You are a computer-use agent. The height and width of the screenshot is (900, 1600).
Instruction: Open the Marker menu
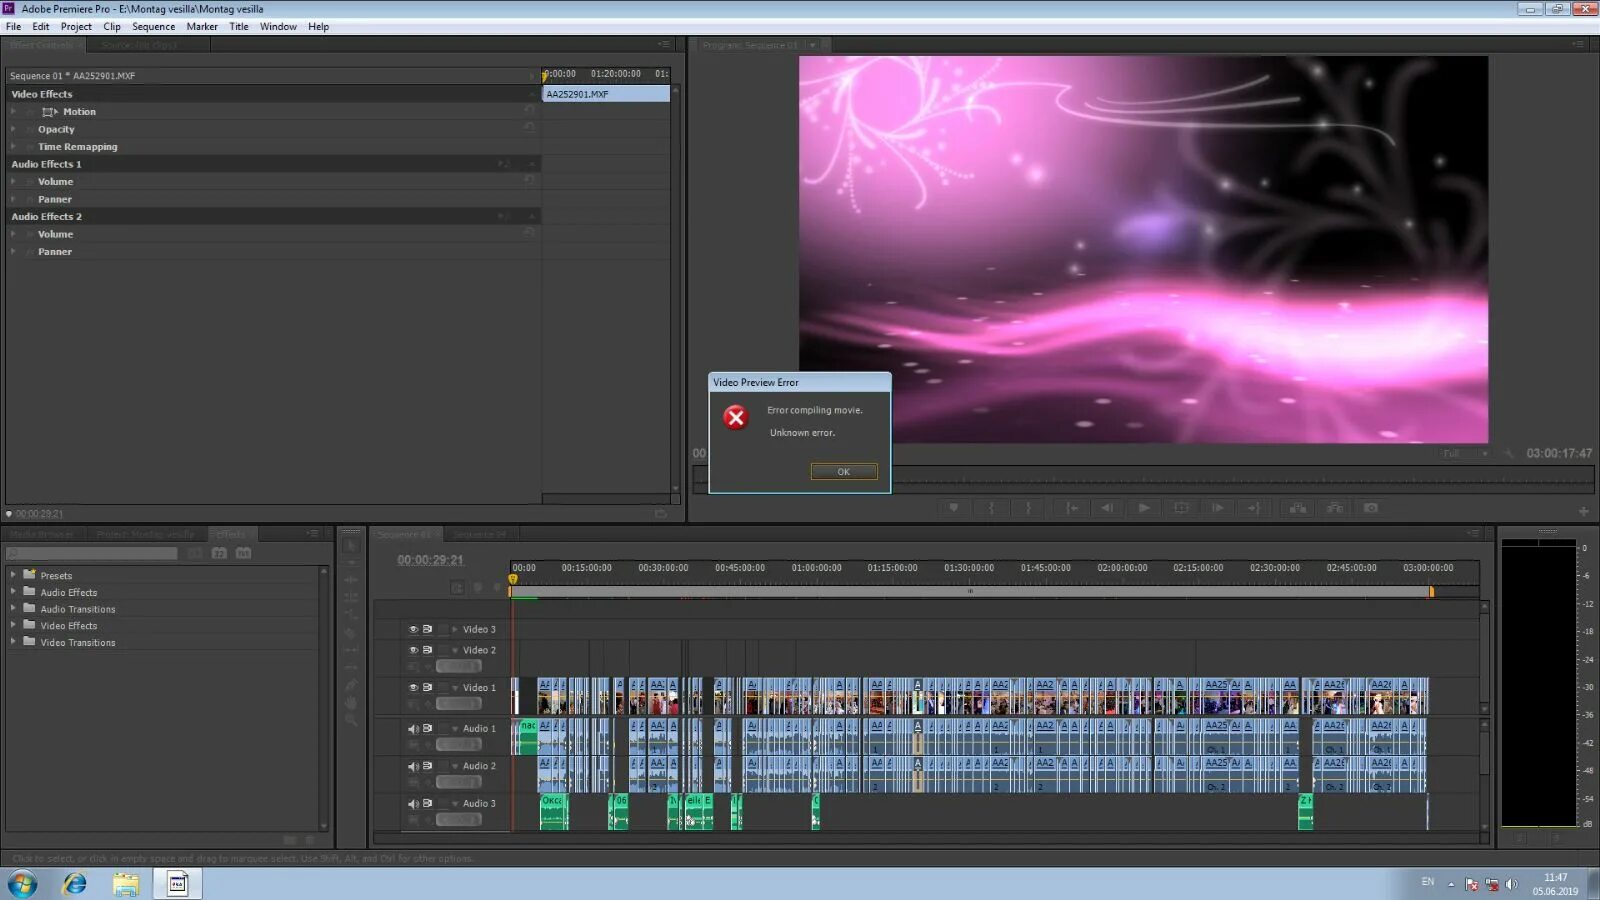click(202, 26)
